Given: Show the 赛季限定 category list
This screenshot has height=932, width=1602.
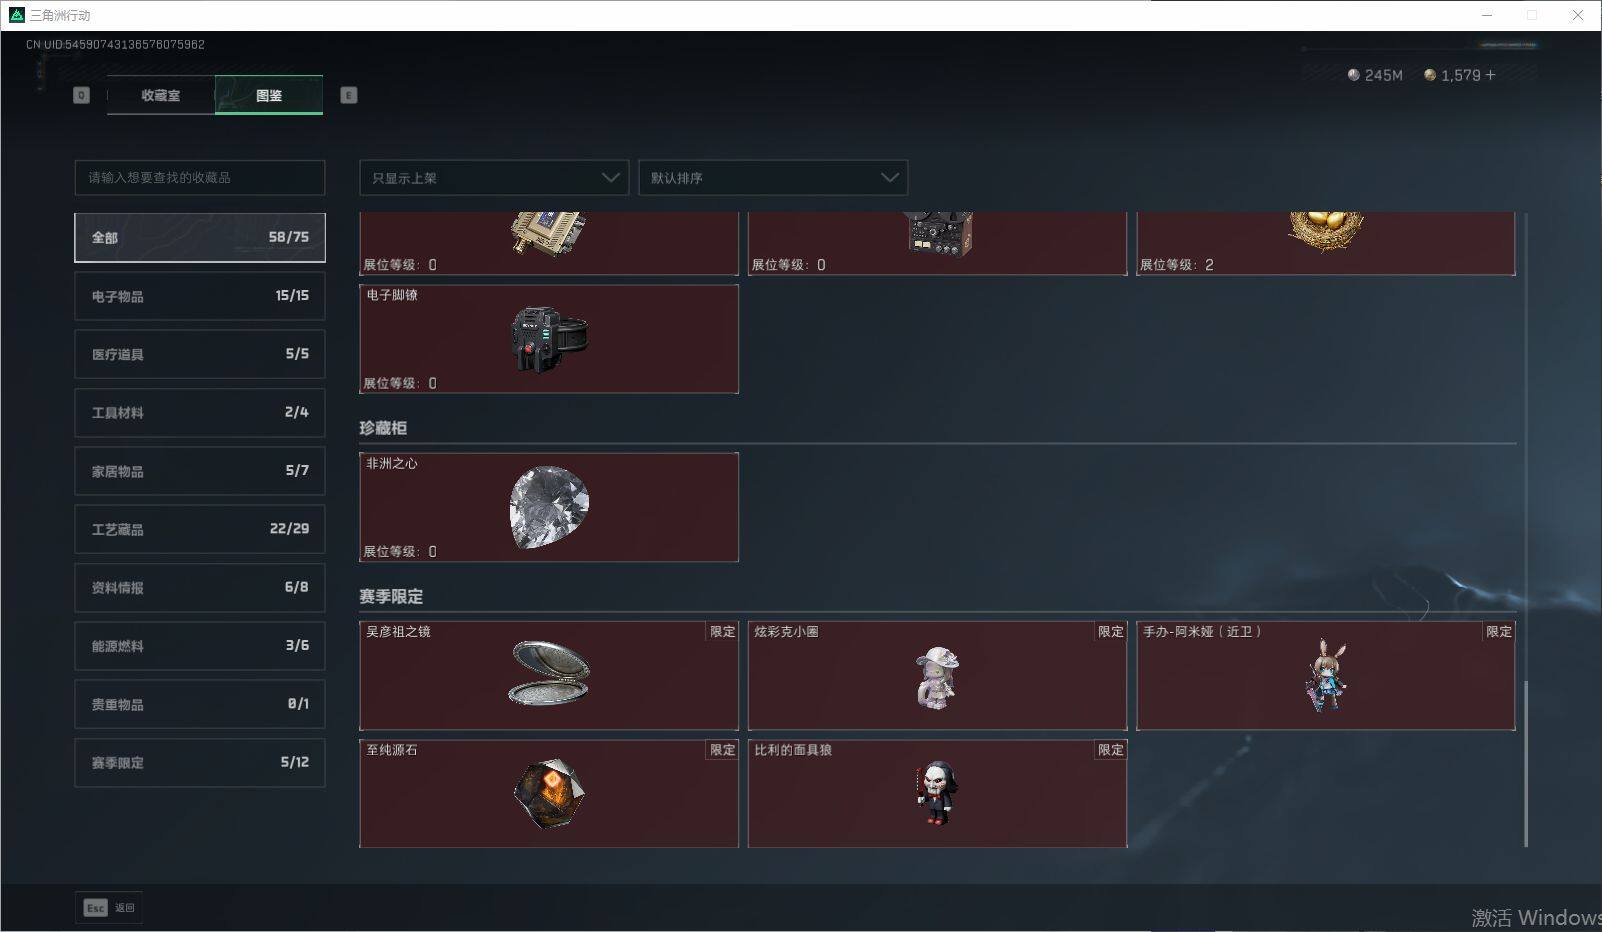Looking at the screenshot, I should point(200,762).
